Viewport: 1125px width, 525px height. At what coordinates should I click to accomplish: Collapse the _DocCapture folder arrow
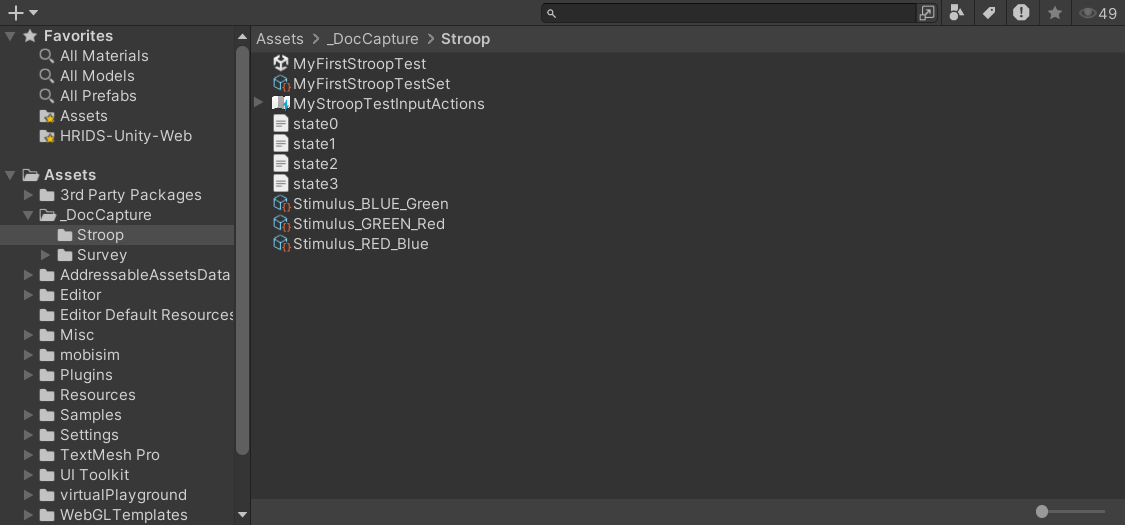tap(28, 215)
